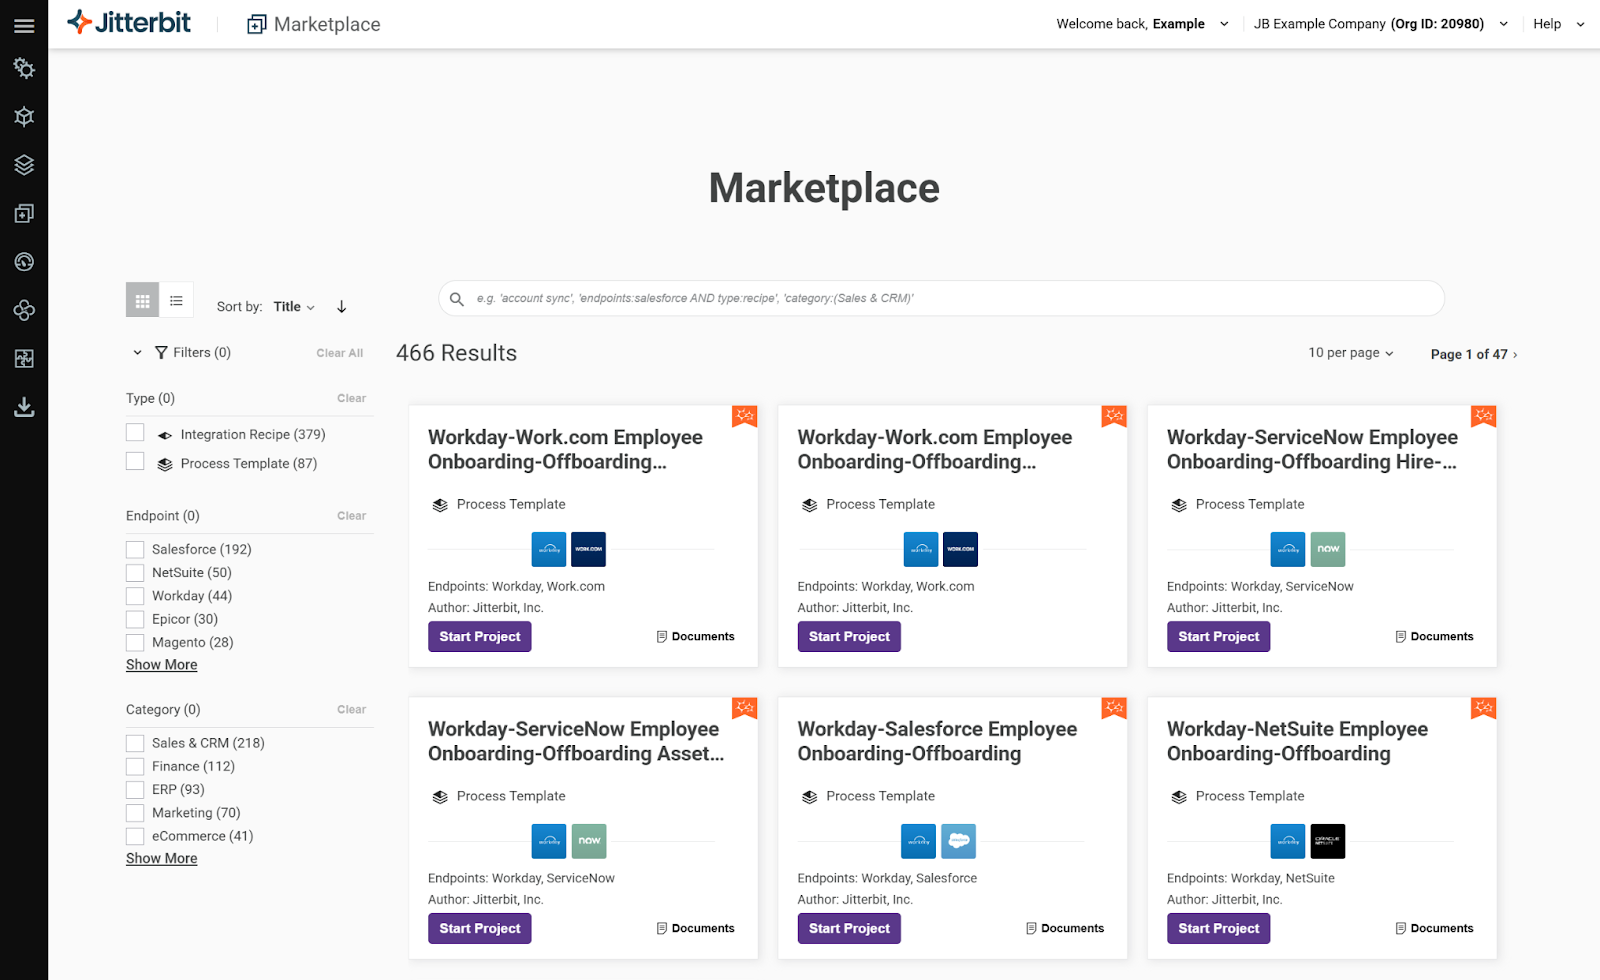
Task: Open the Help dropdown menu
Action: [1559, 24]
